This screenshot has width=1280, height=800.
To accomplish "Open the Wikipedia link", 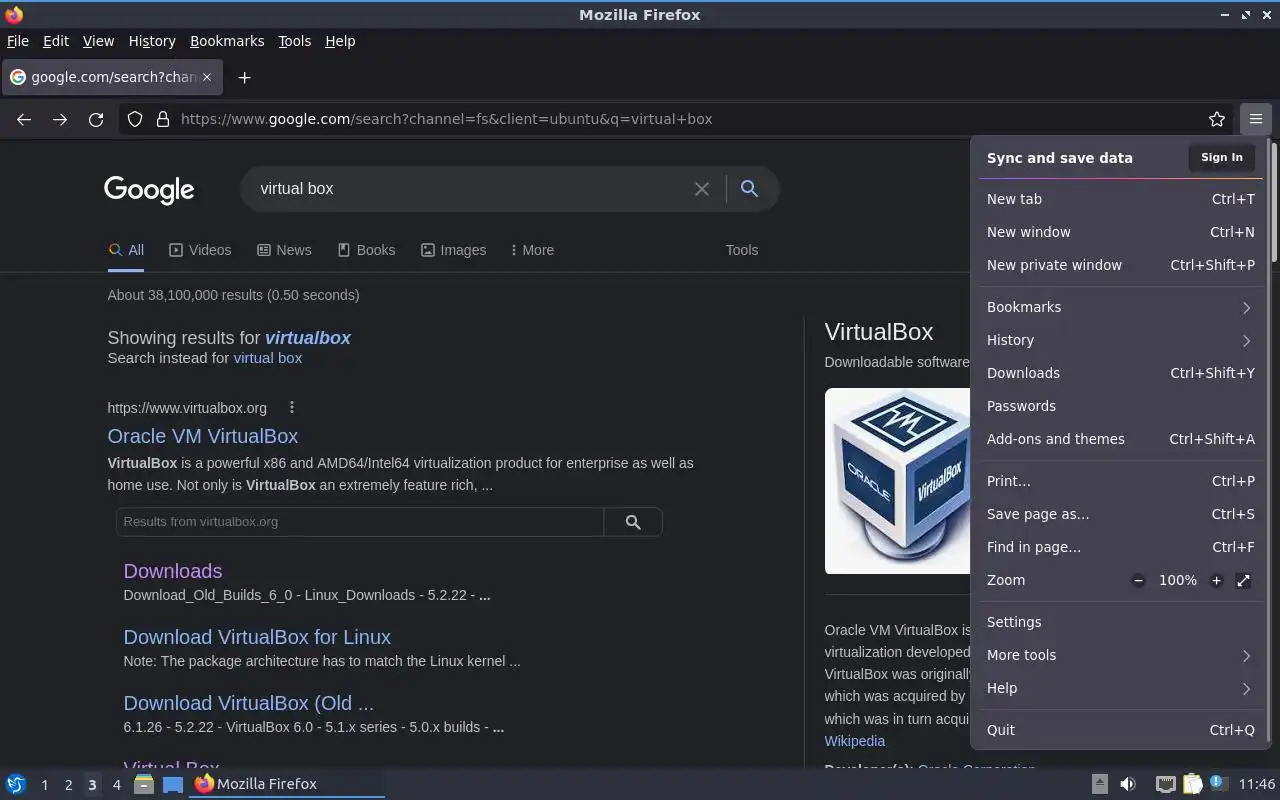I will tap(854, 741).
